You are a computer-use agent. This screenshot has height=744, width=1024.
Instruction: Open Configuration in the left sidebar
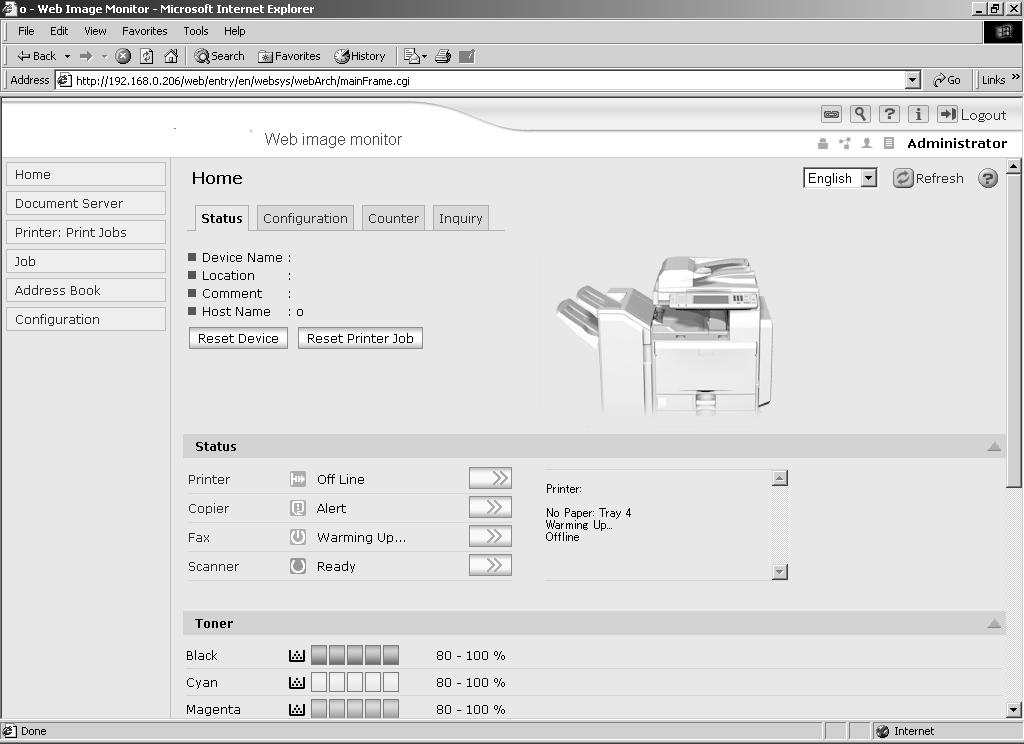pos(86,319)
